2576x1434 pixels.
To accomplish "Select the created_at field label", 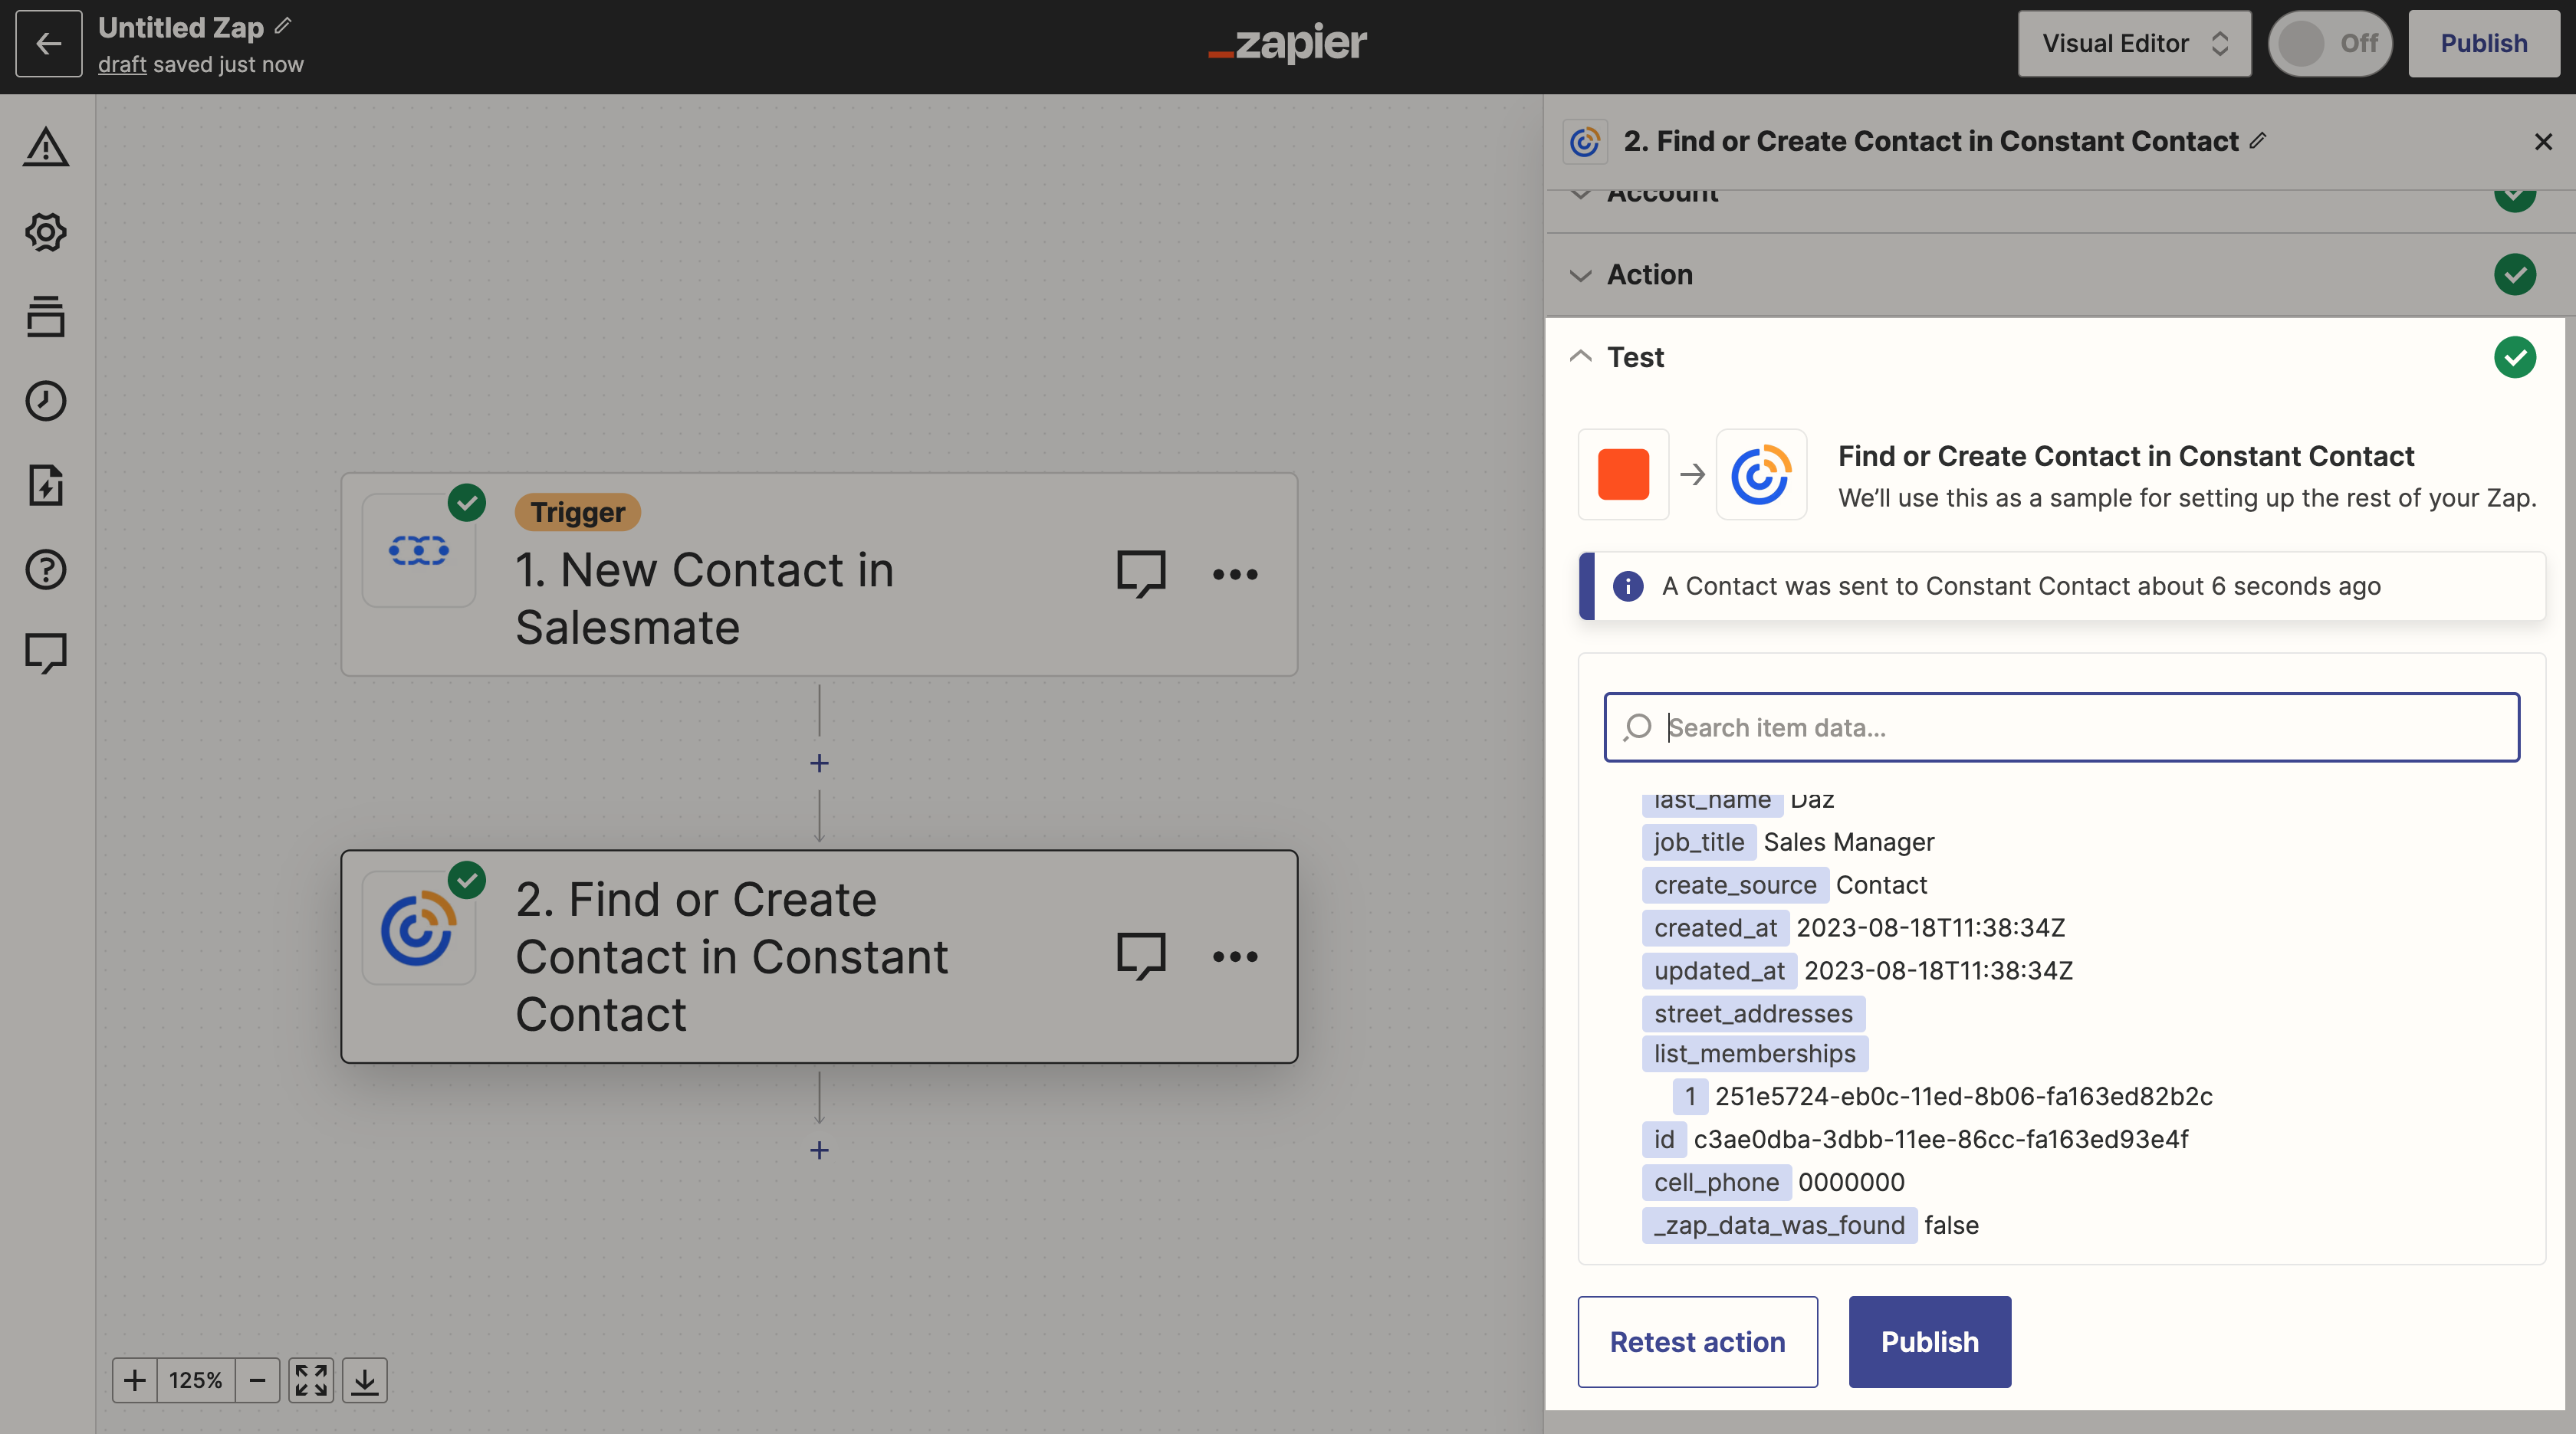I will [x=1715, y=928].
